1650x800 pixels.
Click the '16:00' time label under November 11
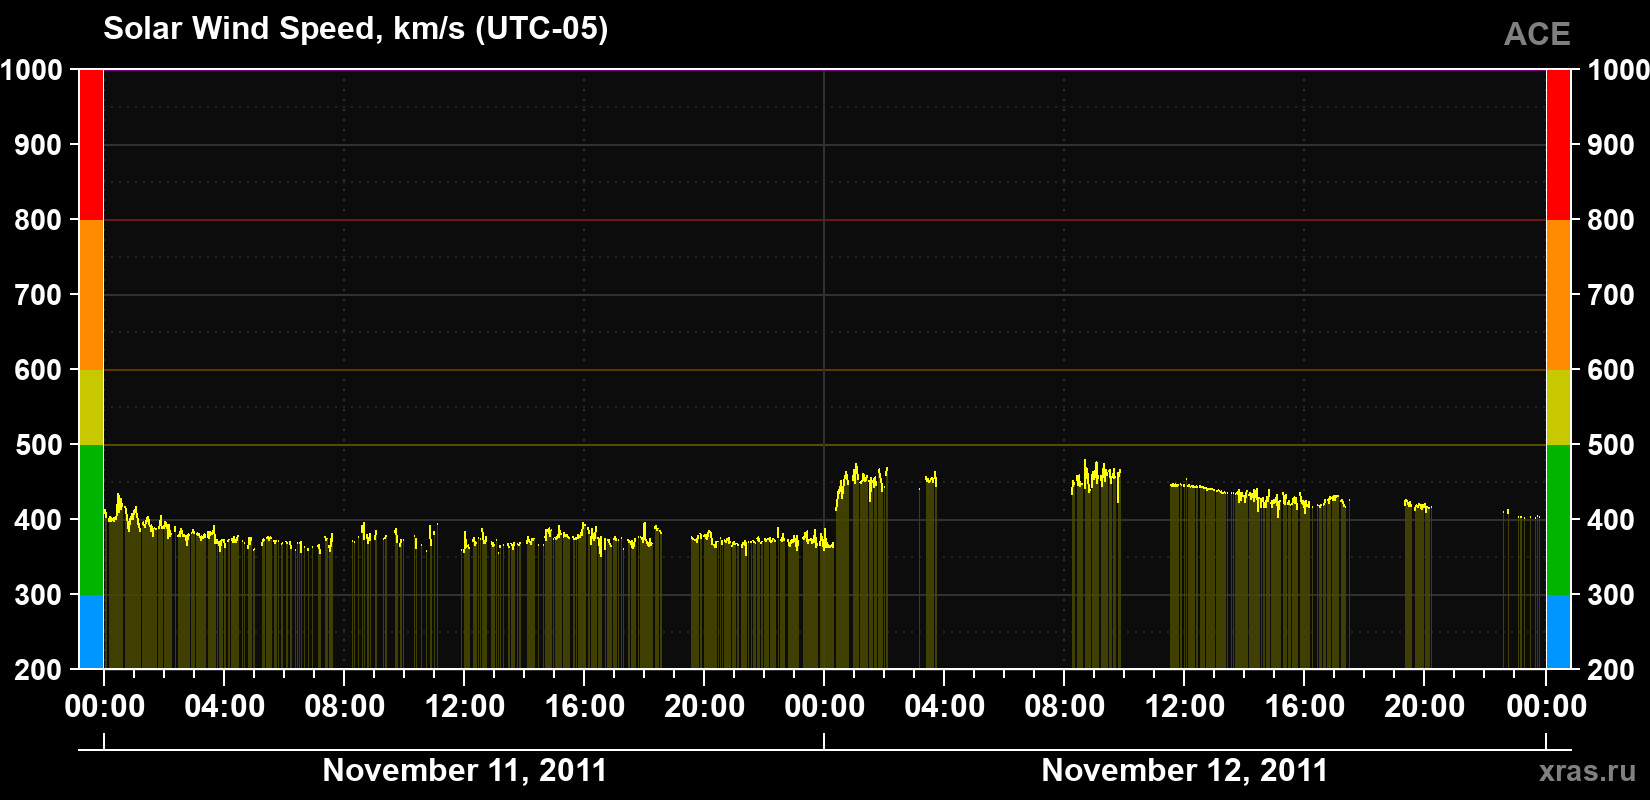pyautogui.click(x=585, y=707)
